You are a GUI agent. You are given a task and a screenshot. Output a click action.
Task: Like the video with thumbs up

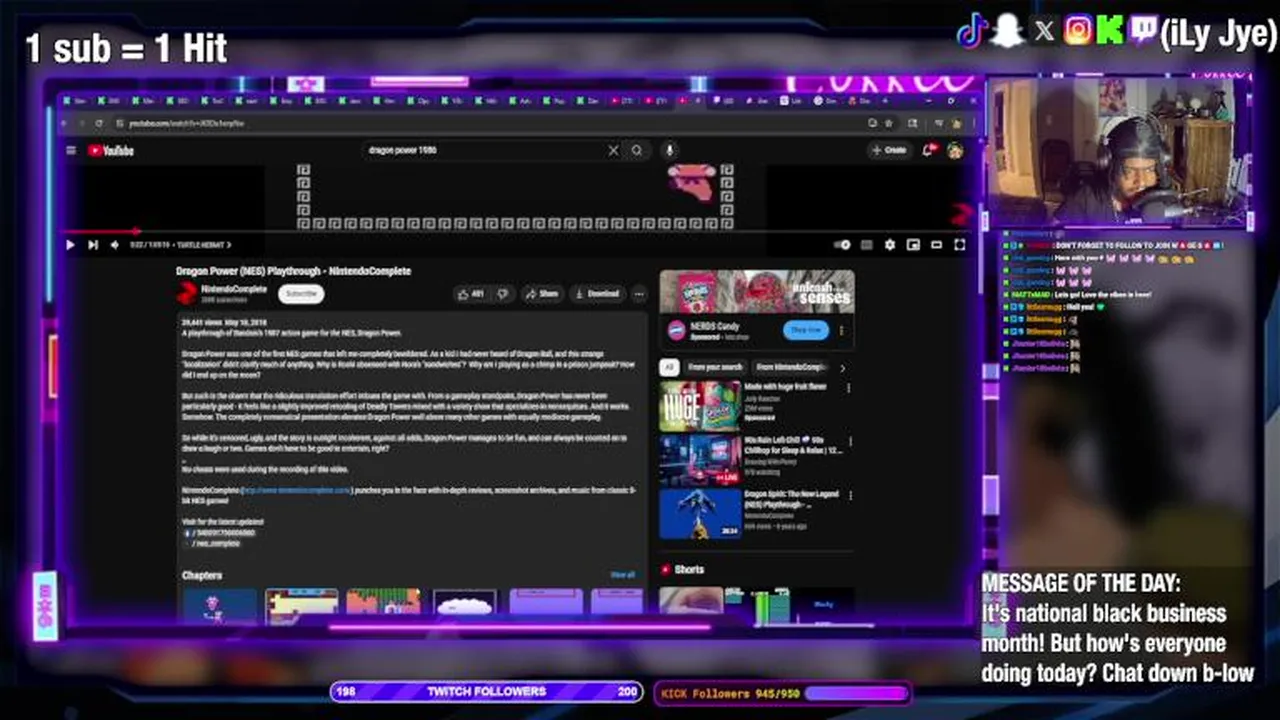click(x=470, y=294)
